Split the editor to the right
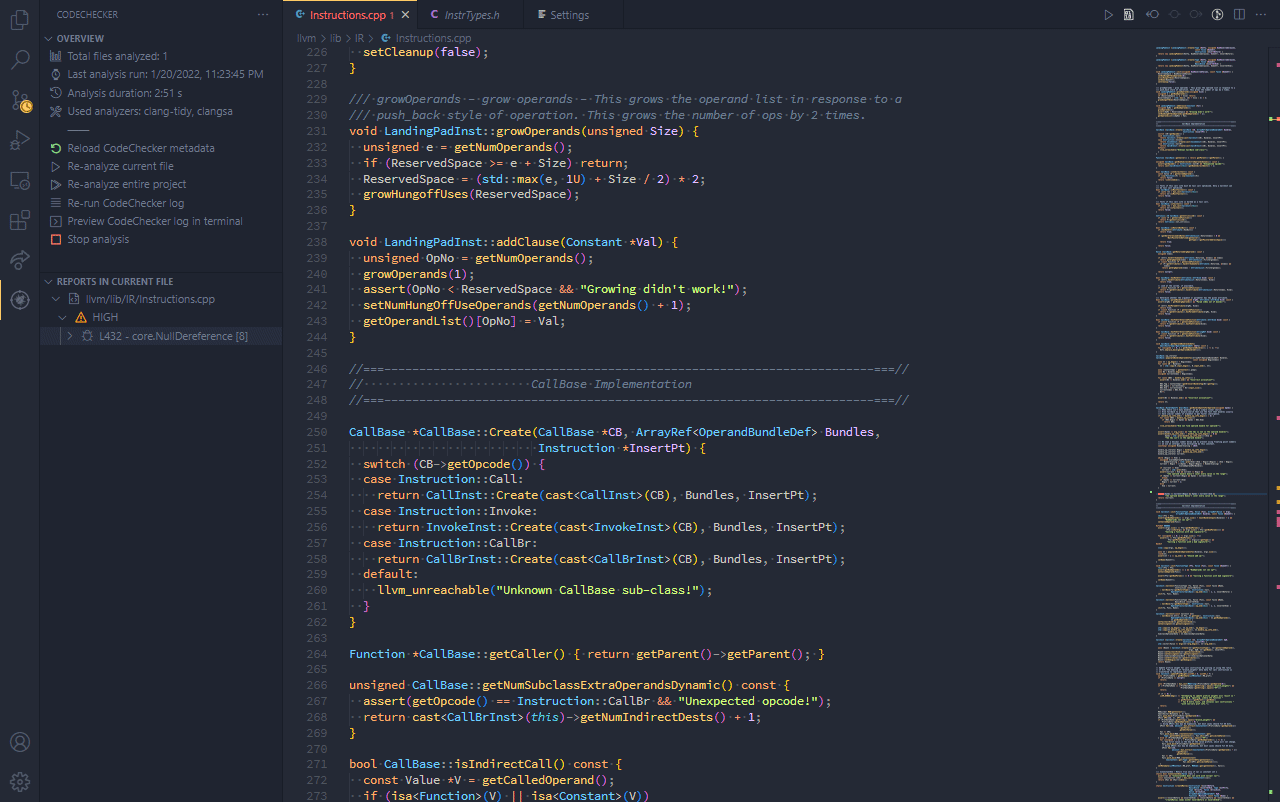The height and width of the screenshot is (802, 1280). tap(1239, 15)
